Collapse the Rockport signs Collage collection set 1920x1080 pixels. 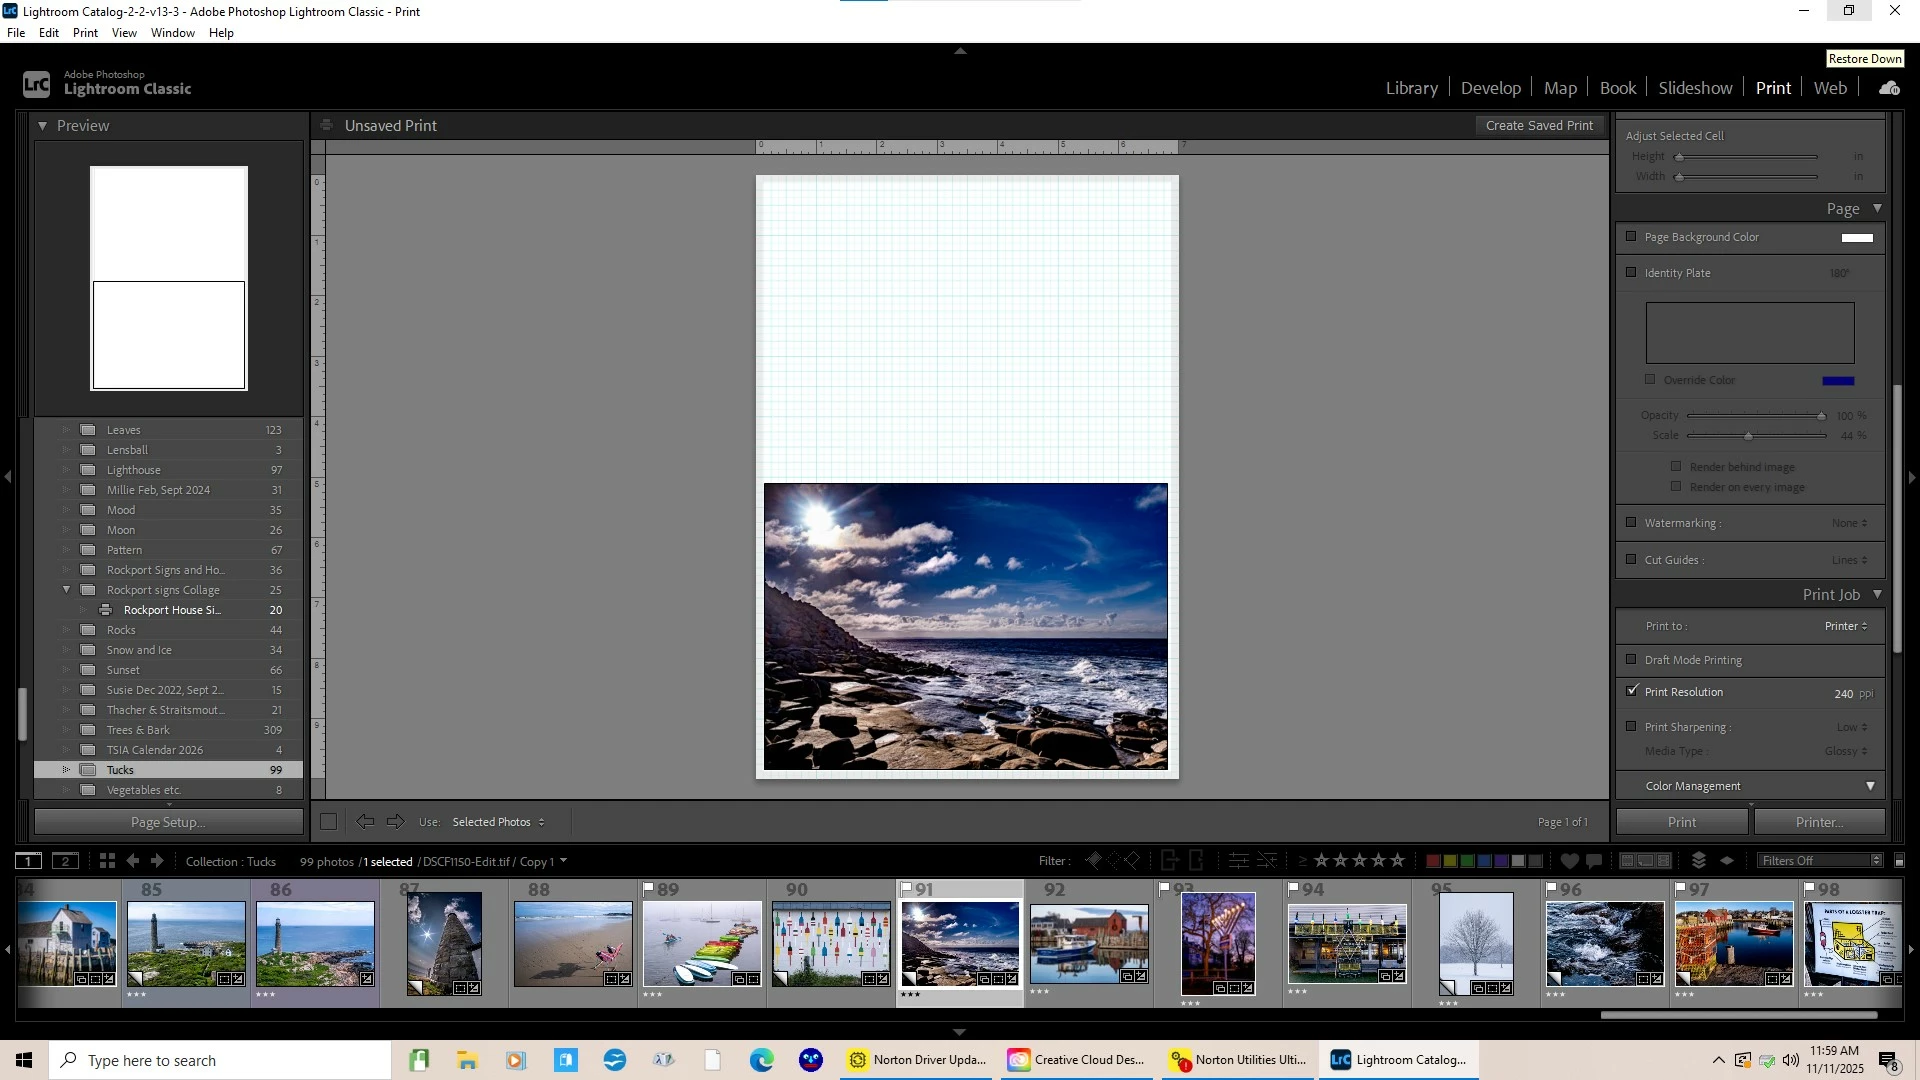[66, 590]
